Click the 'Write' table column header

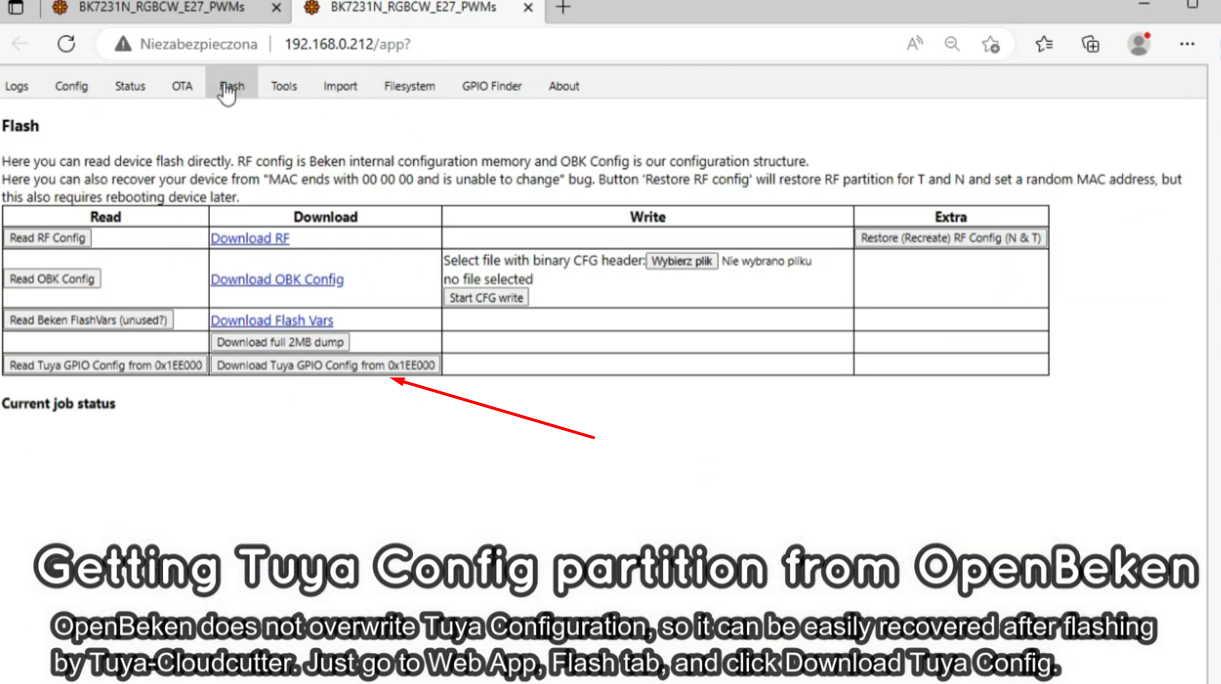648,216
